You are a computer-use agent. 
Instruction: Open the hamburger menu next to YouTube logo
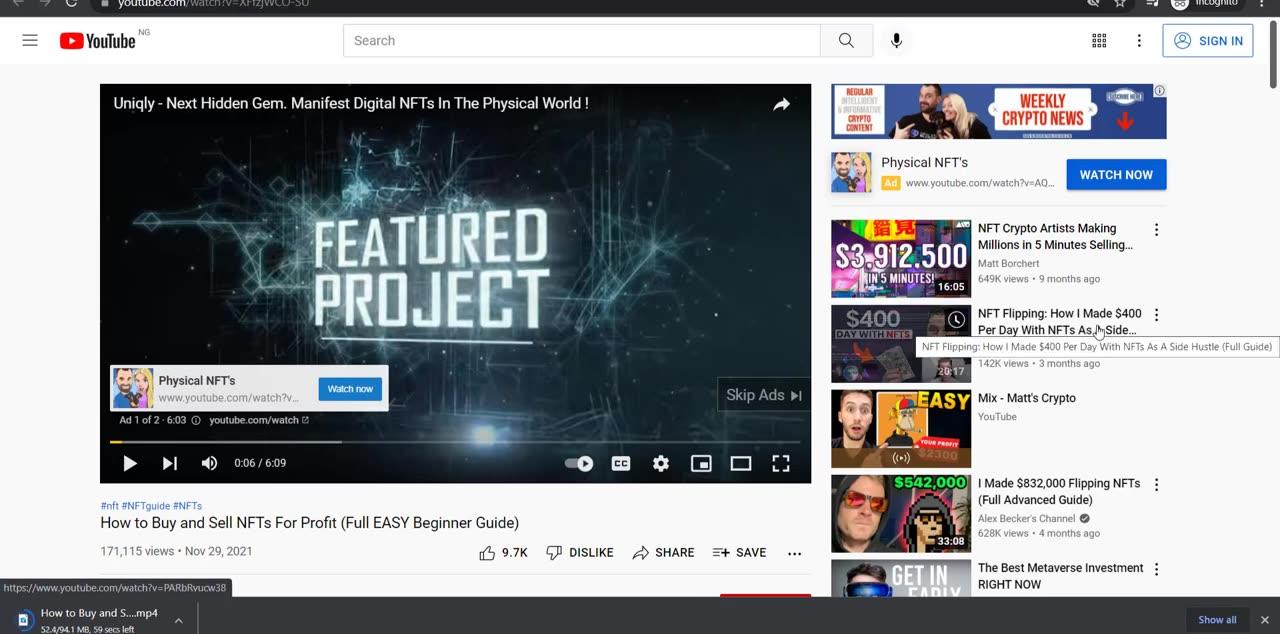29,40
